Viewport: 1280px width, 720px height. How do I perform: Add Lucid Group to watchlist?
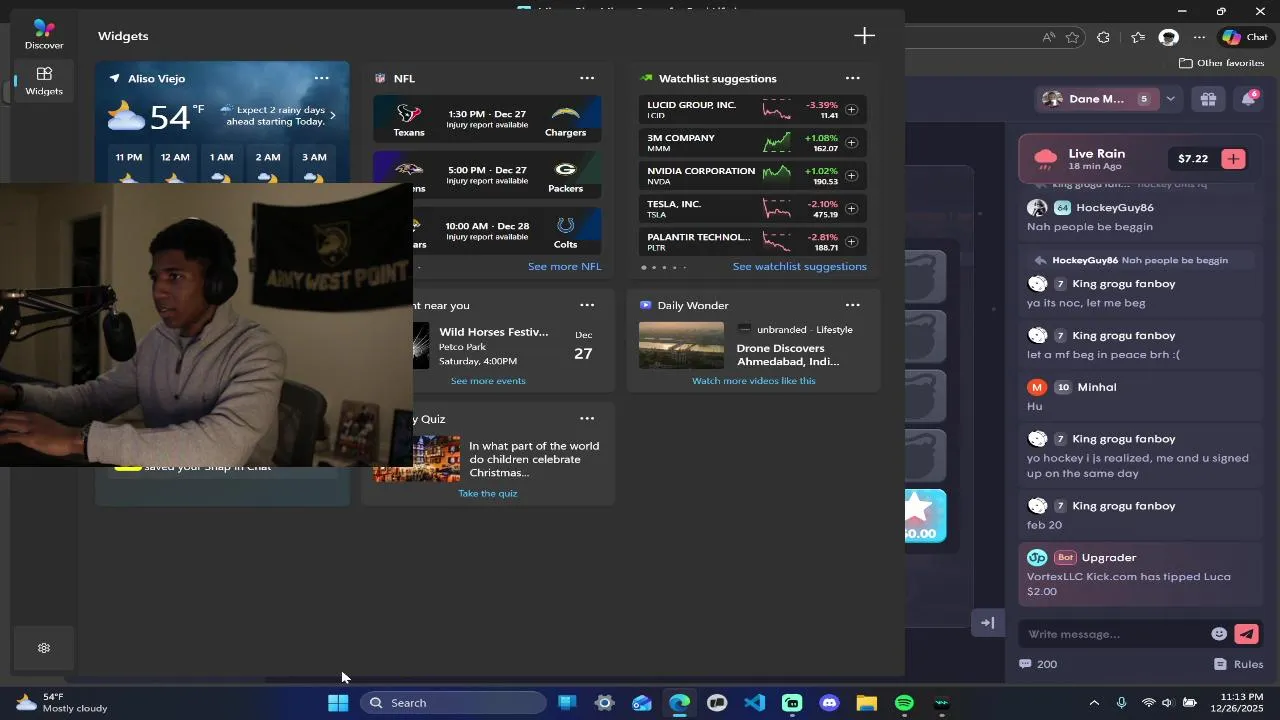click(x=851, y=109)
